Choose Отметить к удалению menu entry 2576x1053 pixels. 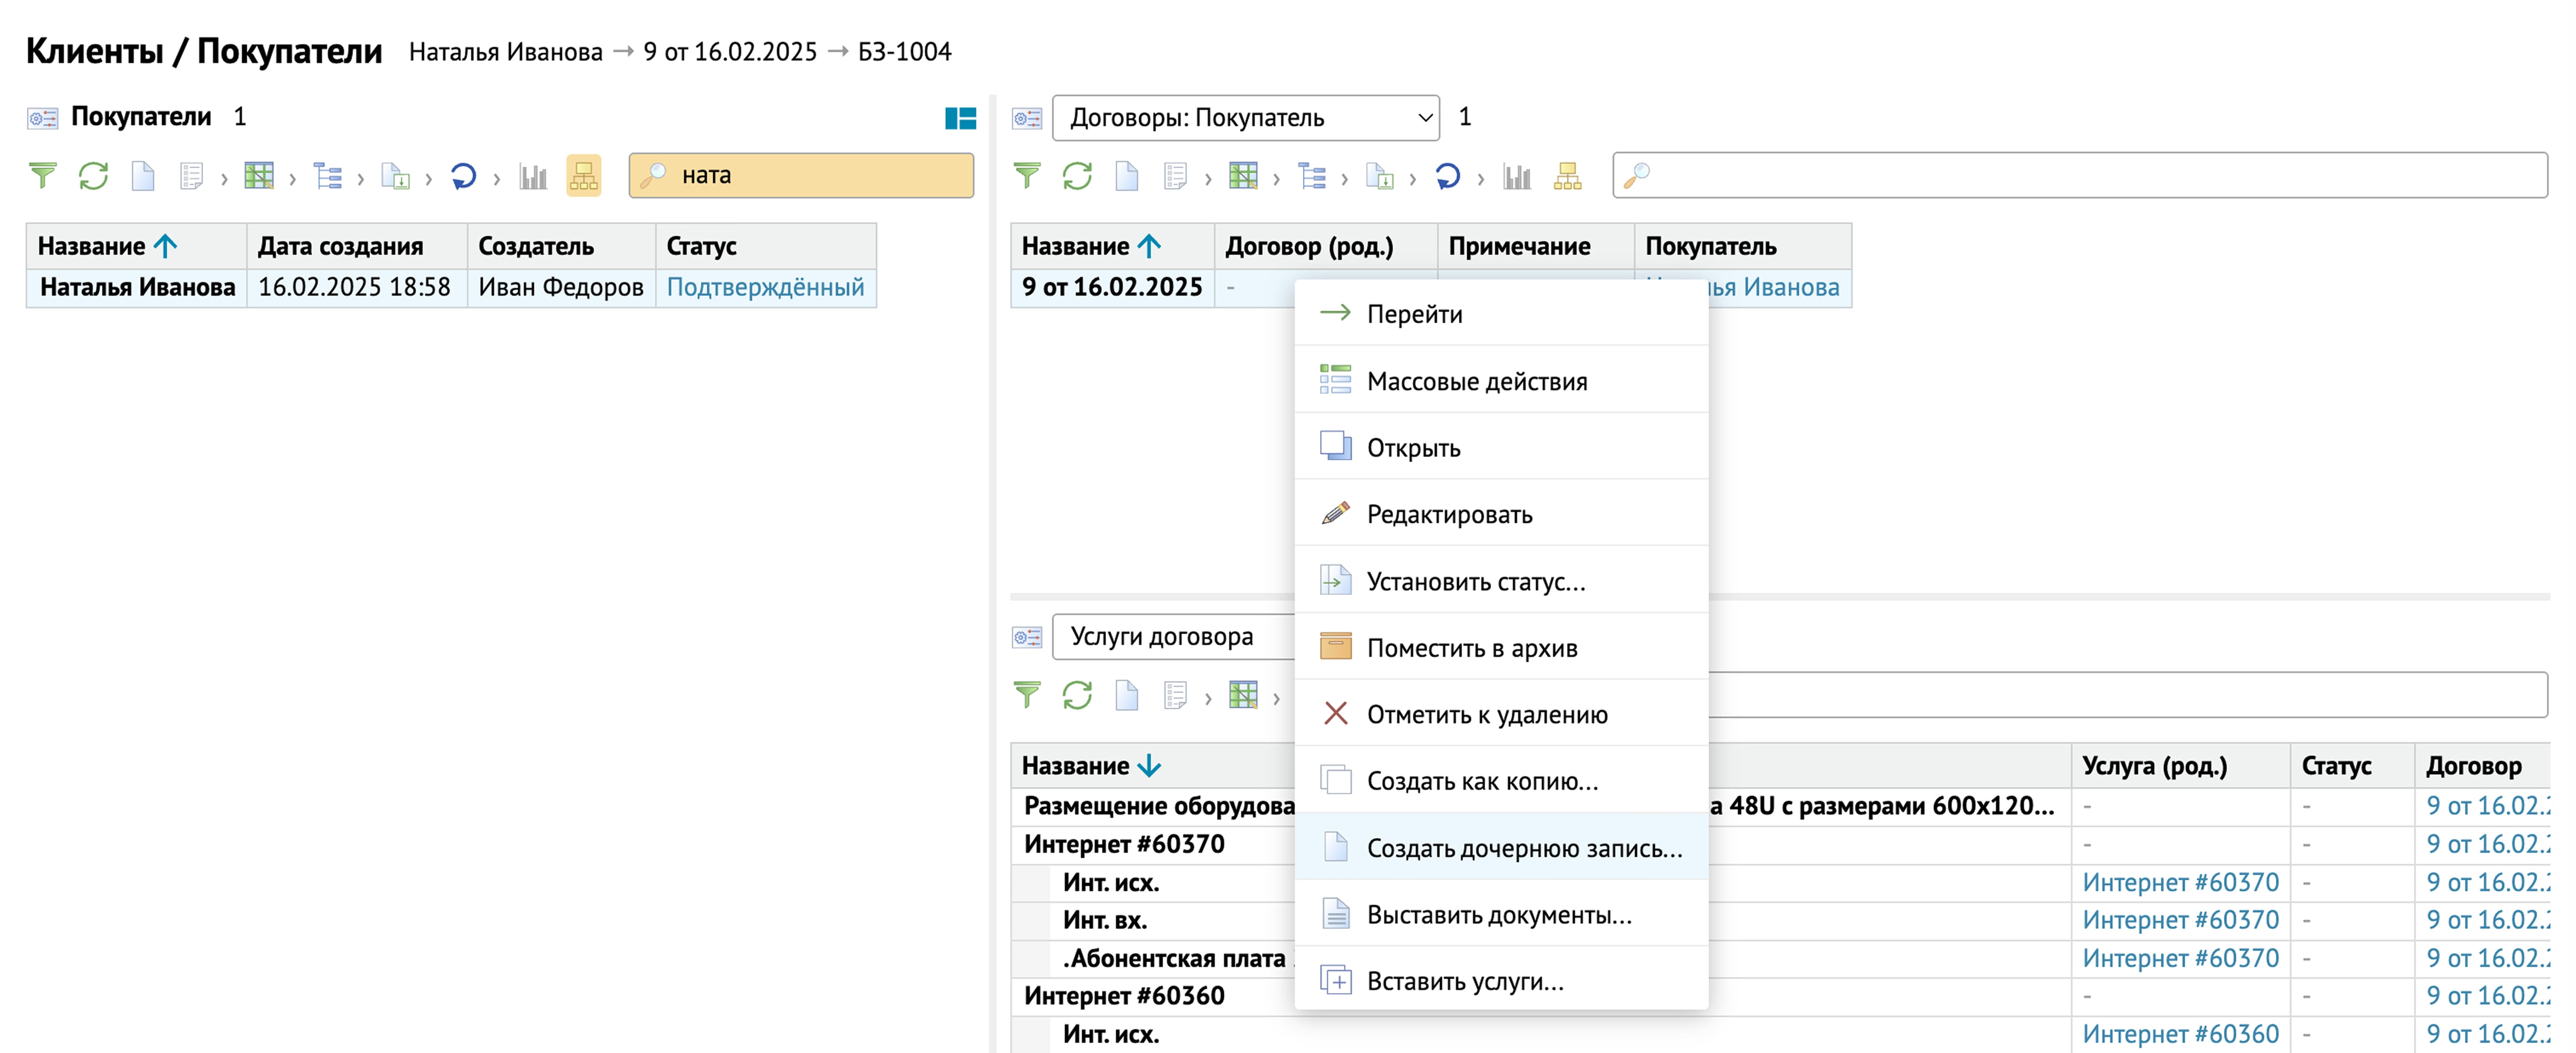pos(1501,714)
